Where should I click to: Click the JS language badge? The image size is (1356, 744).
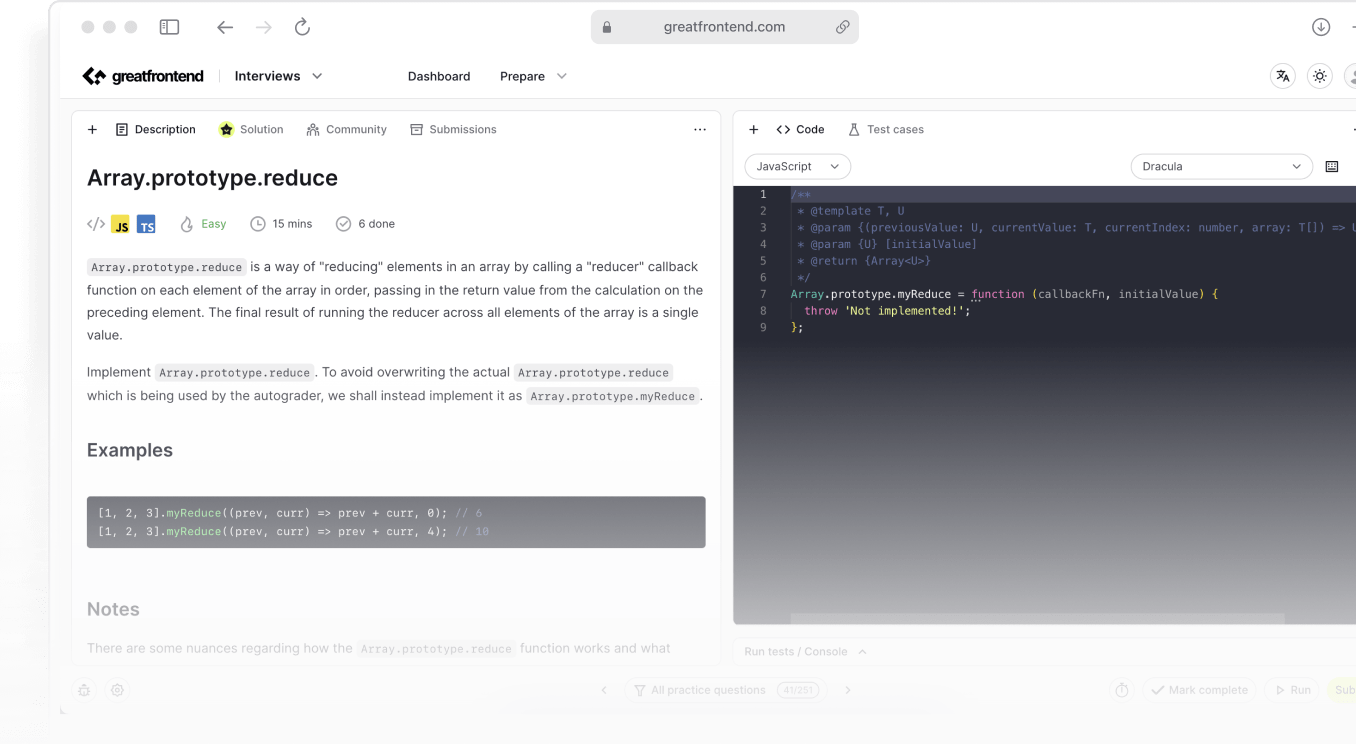[x=121, y=224]
